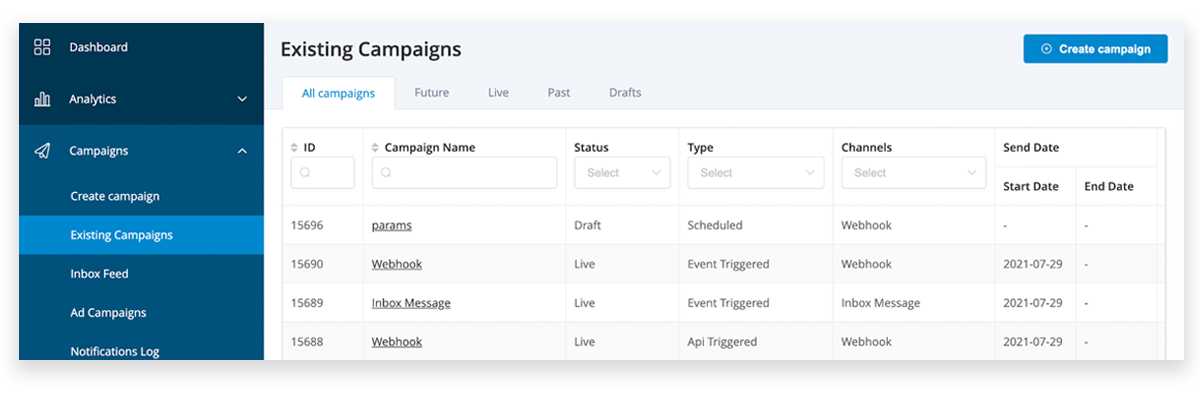Open the Inbox Message campaign link
The image size is (1200, 413).
pyautogui.click(x=411, y=303)
